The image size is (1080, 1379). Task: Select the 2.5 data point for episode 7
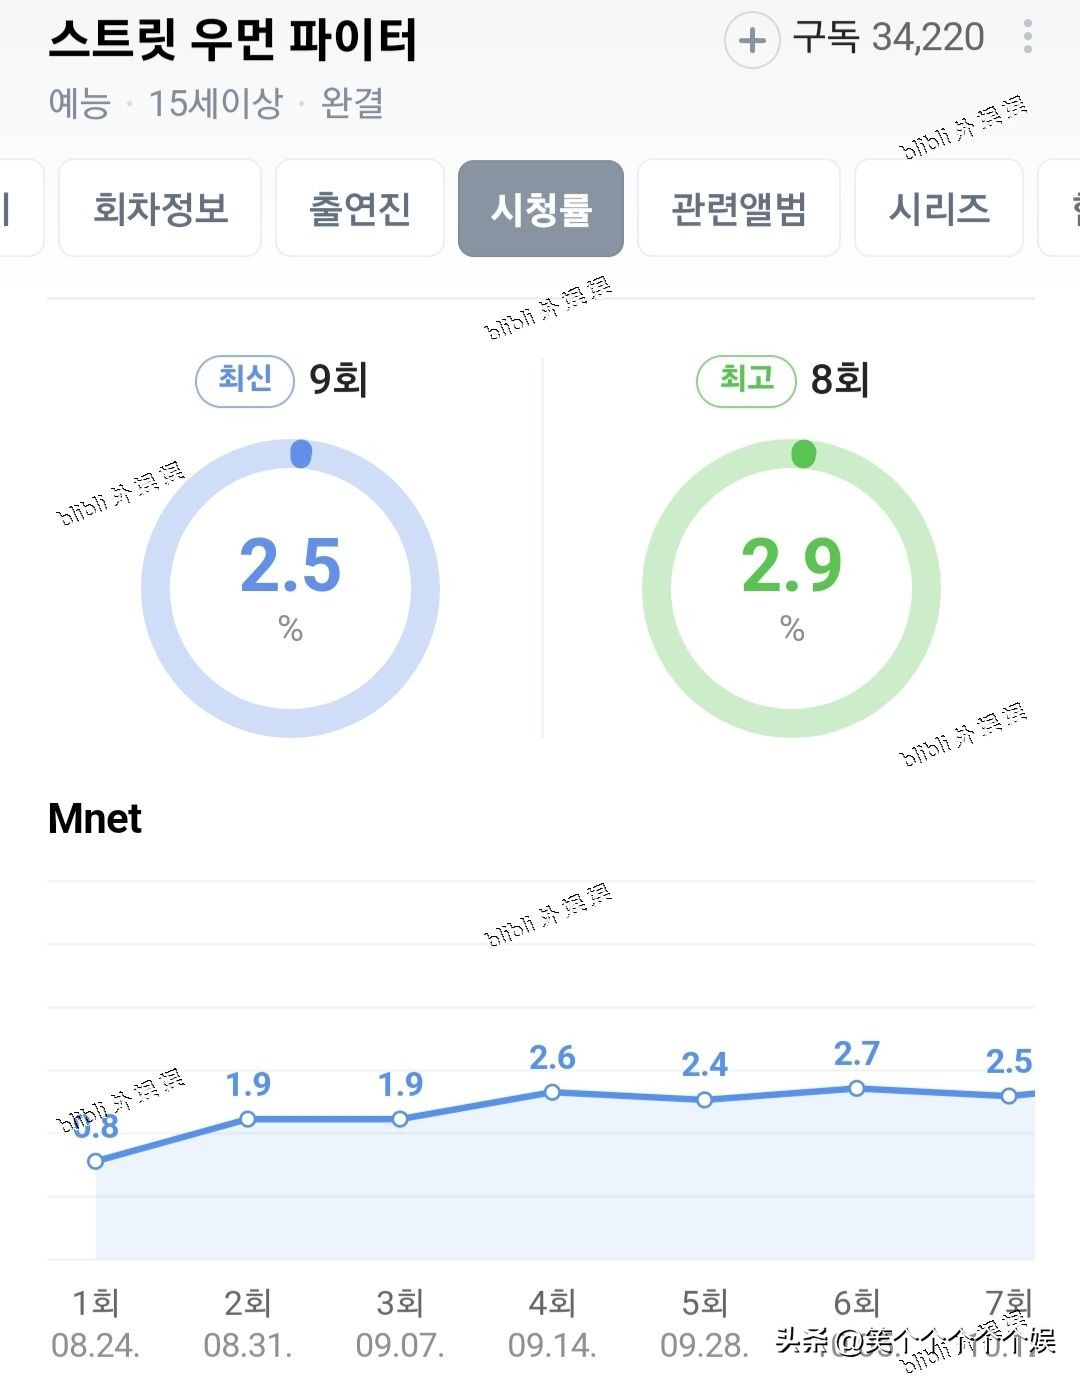tap(1009, 1096)
